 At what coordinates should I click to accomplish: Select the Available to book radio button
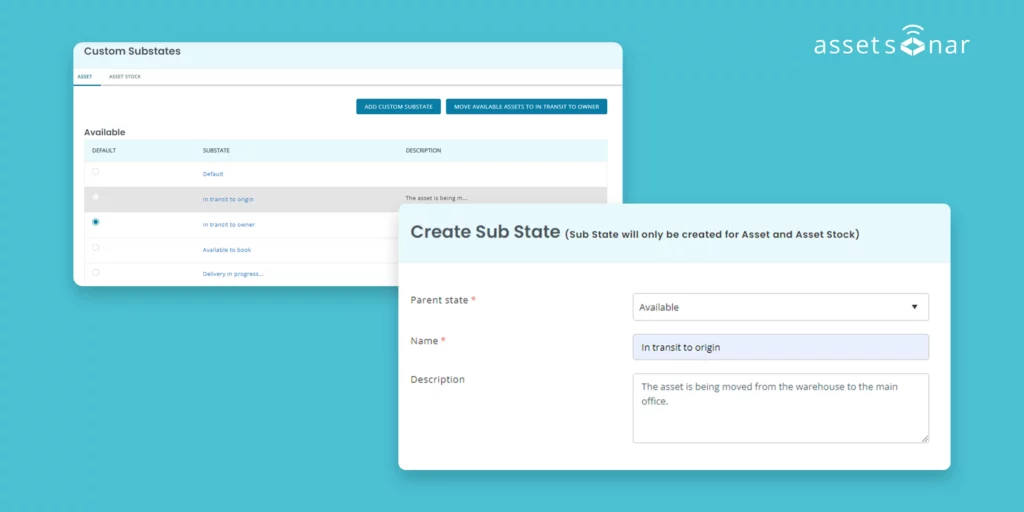pyautogui.click(x=96, y=247)
